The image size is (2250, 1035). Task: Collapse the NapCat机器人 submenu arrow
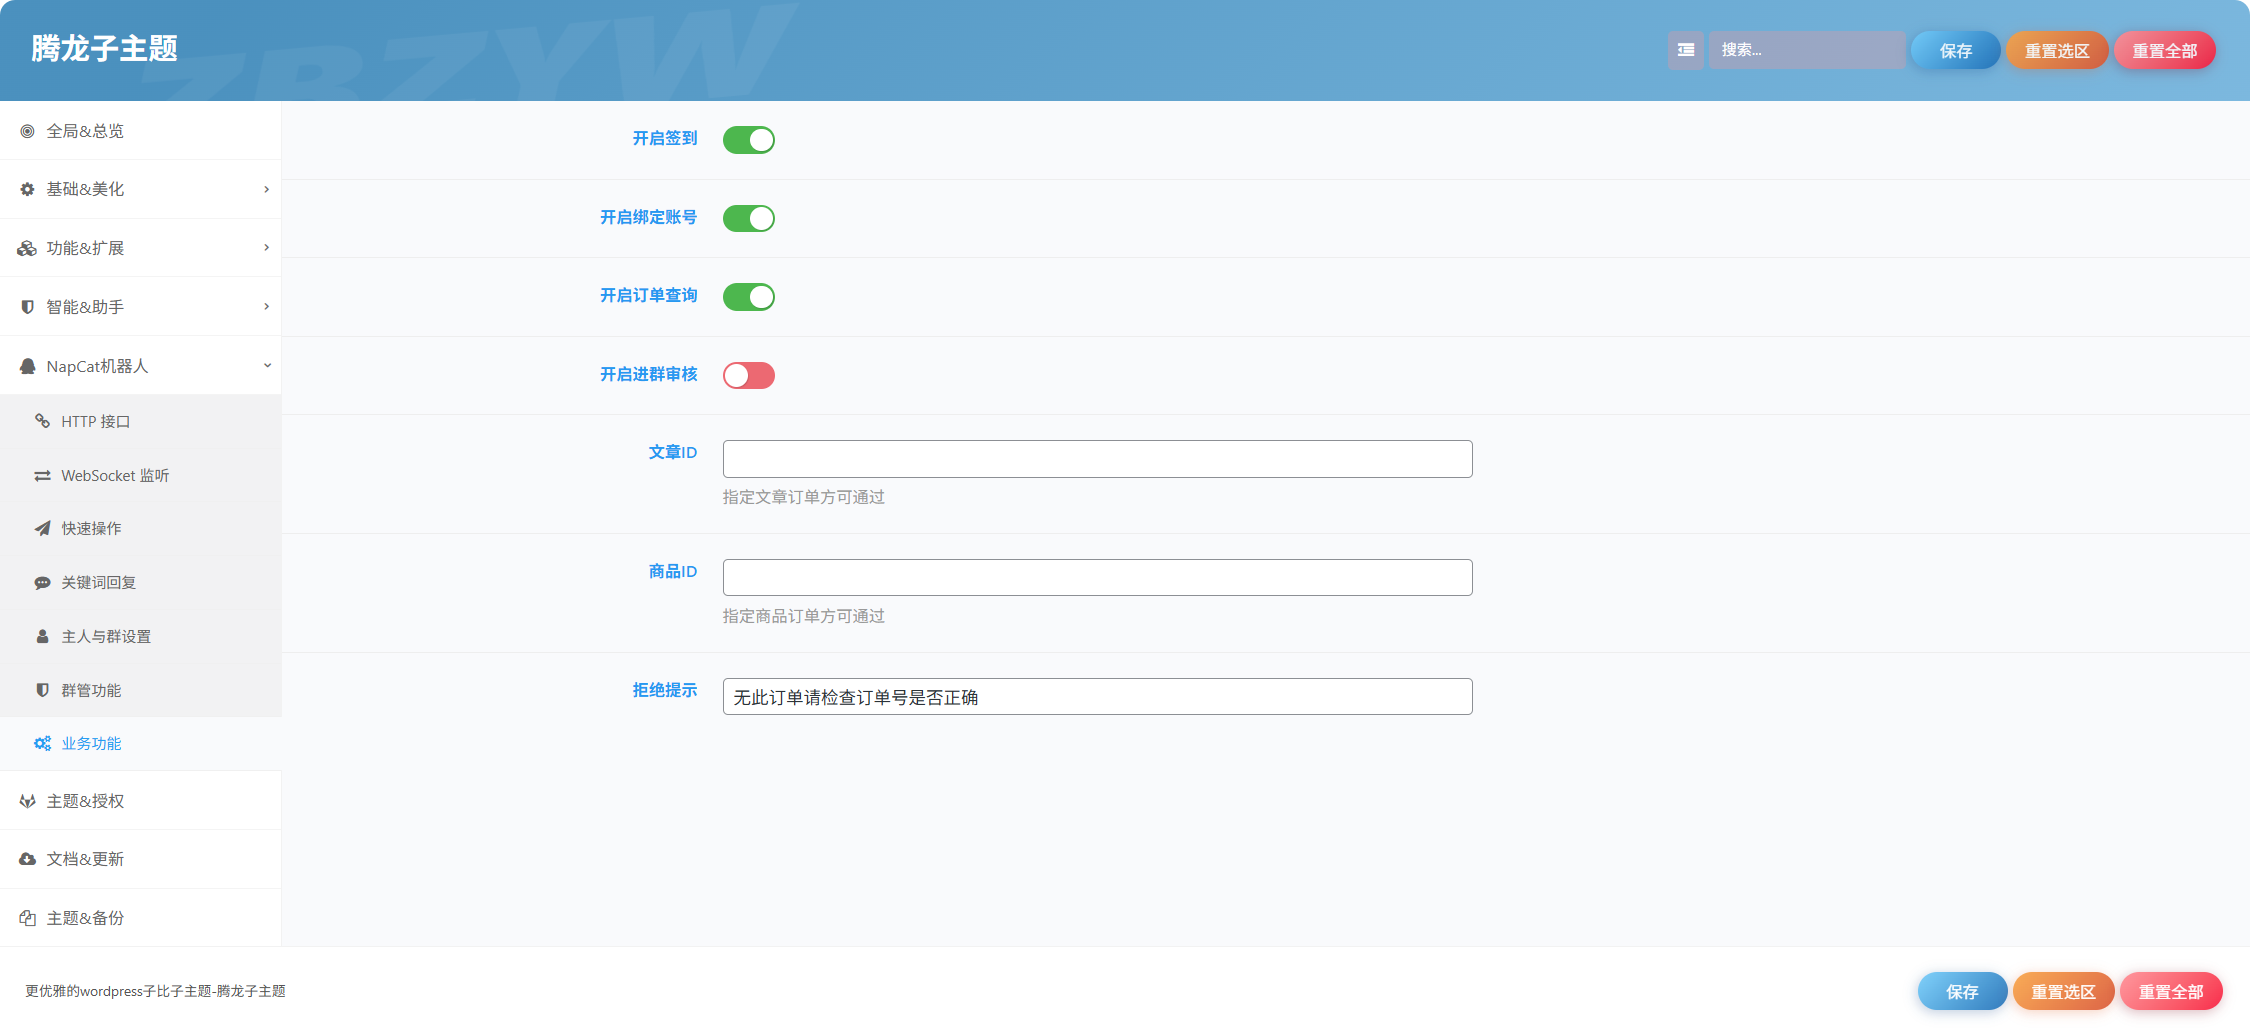(x=267, y=365)
